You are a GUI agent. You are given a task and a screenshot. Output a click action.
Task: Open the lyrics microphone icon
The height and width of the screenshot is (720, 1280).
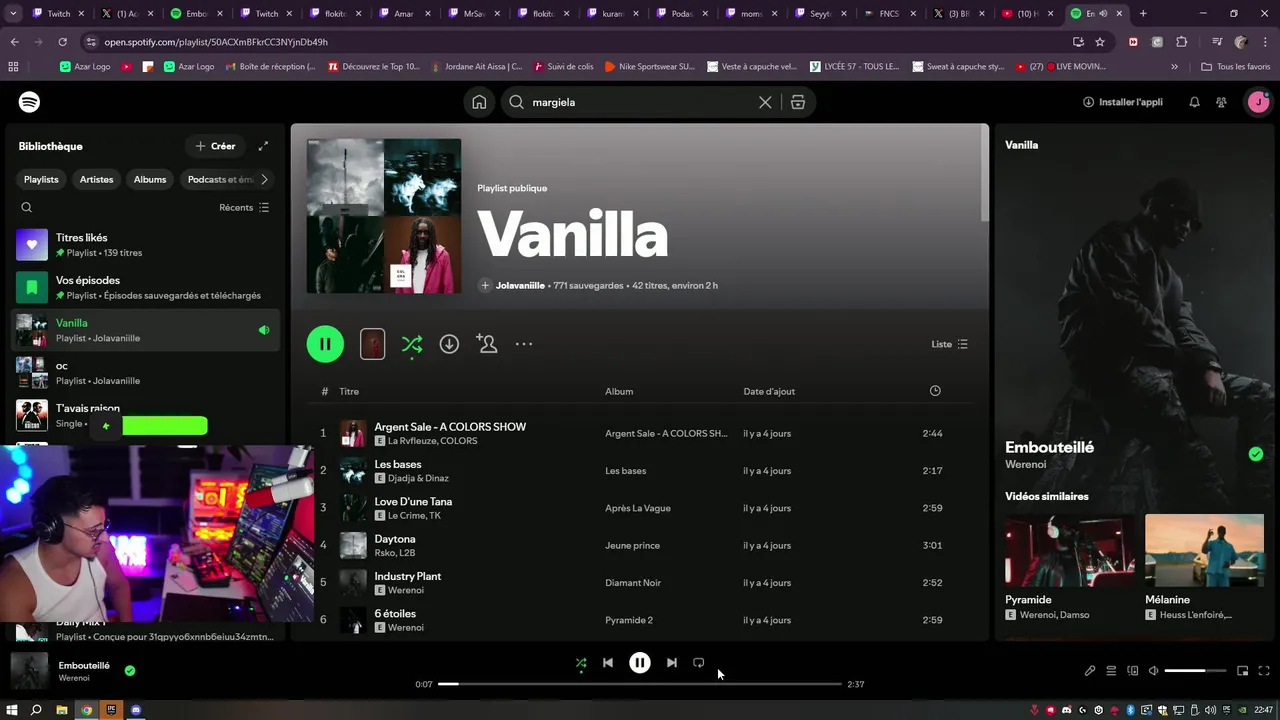[1090, 671]
